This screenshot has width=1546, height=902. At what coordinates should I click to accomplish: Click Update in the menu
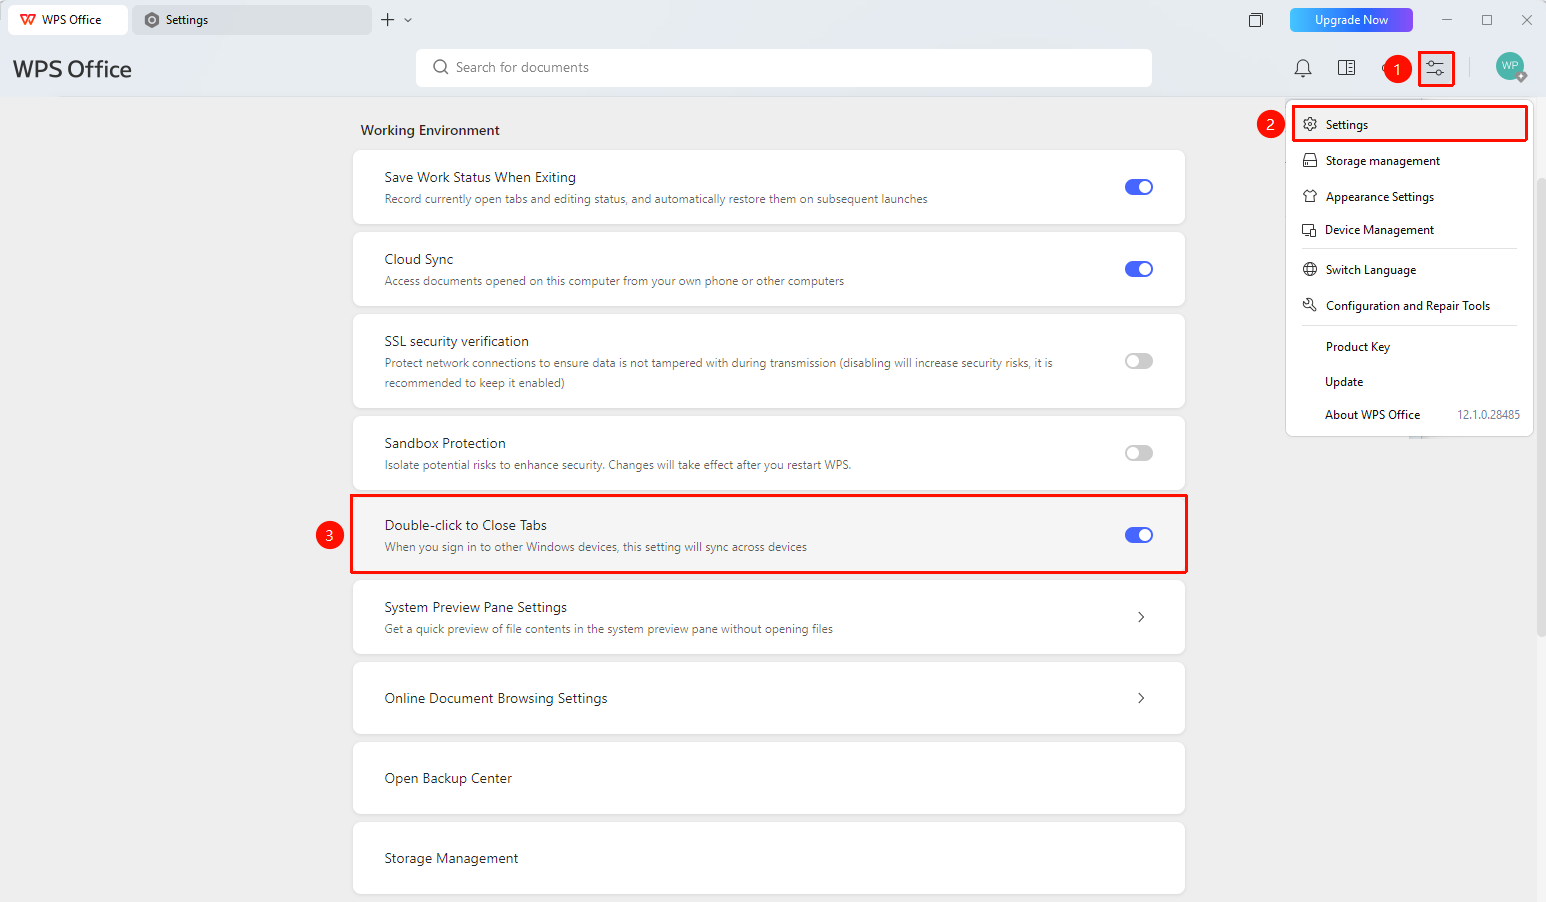[1410, 381]
